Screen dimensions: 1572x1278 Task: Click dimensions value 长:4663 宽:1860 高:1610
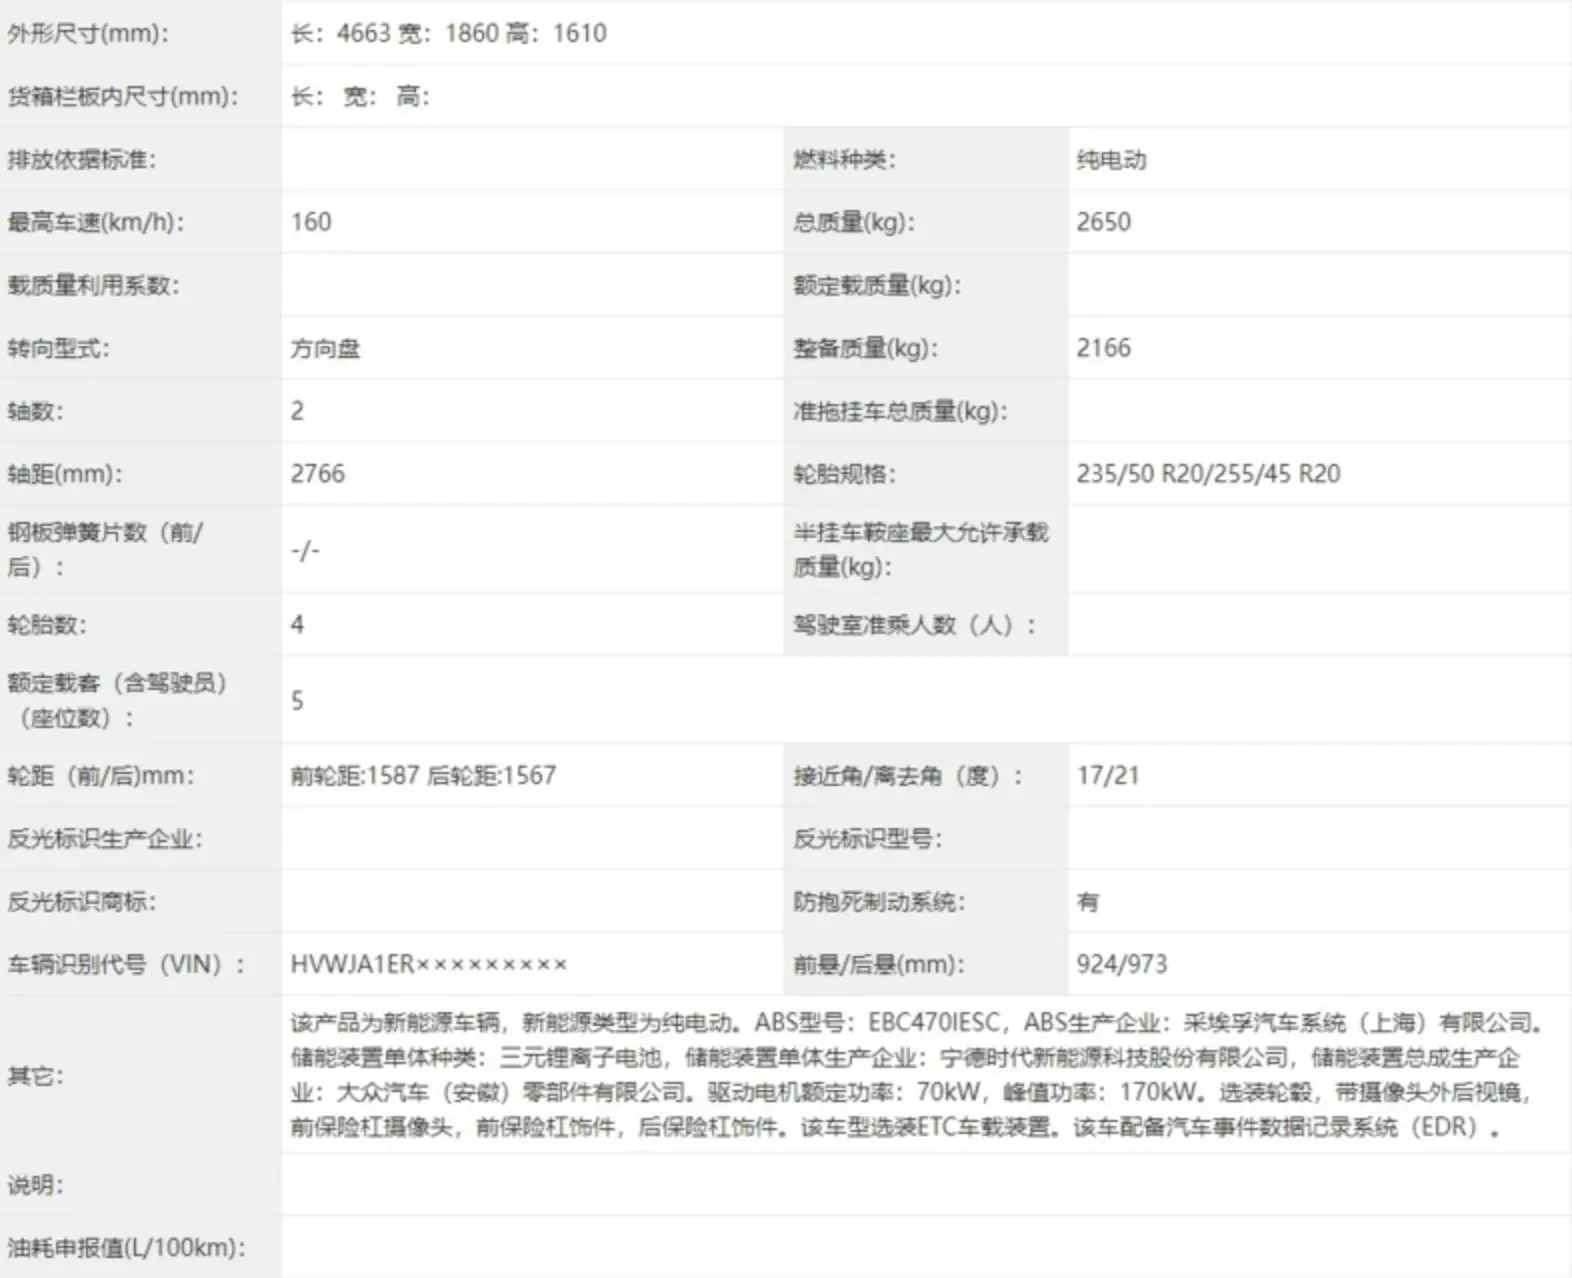[448, 33]
